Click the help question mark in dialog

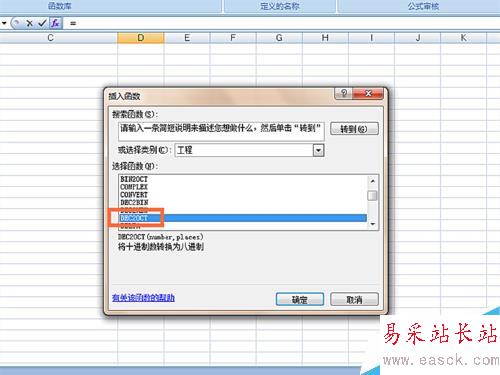(x=344, y=93)
